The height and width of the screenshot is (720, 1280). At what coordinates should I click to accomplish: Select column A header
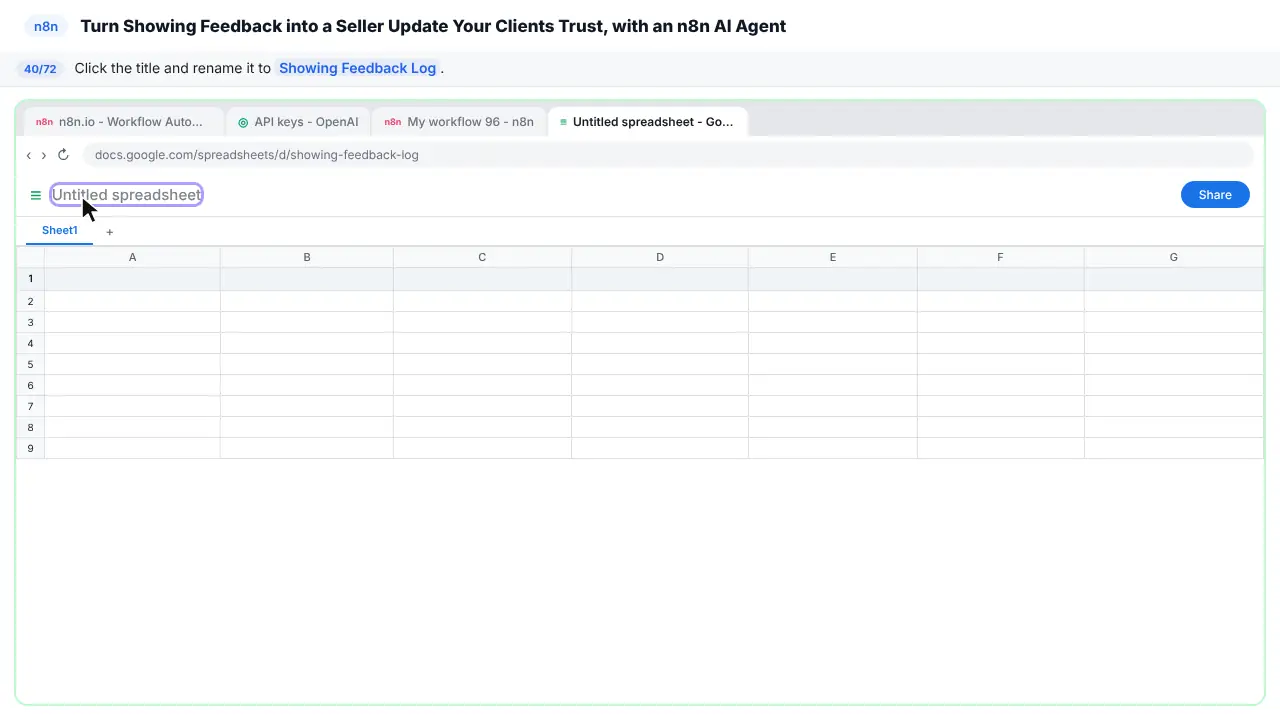132,257
